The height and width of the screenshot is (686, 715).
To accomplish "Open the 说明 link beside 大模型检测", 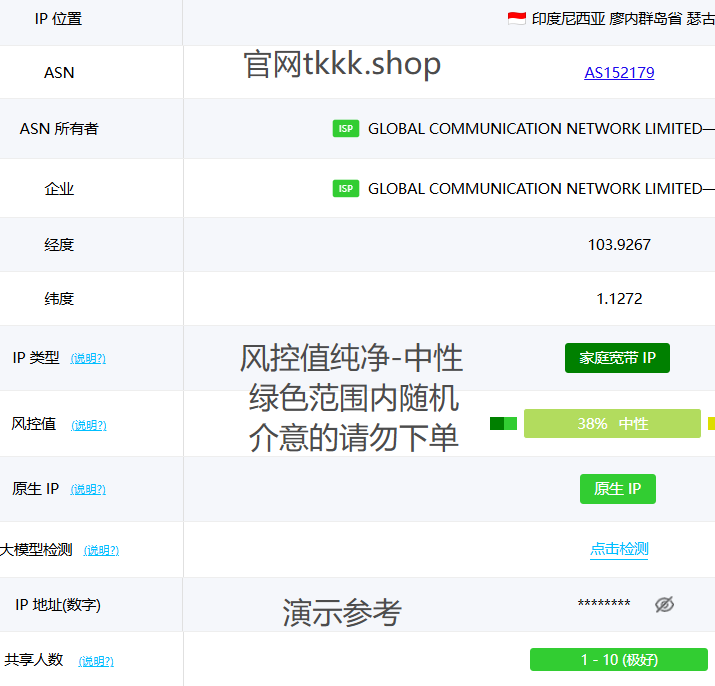I will pyautogui.click(x=101, y=550).
